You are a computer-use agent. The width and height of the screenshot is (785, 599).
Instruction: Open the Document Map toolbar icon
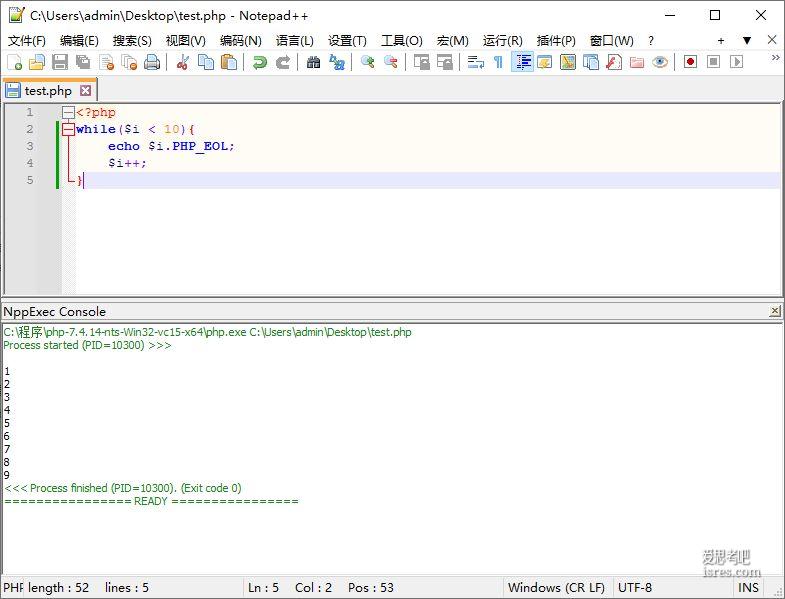click(x=568, y=62)
